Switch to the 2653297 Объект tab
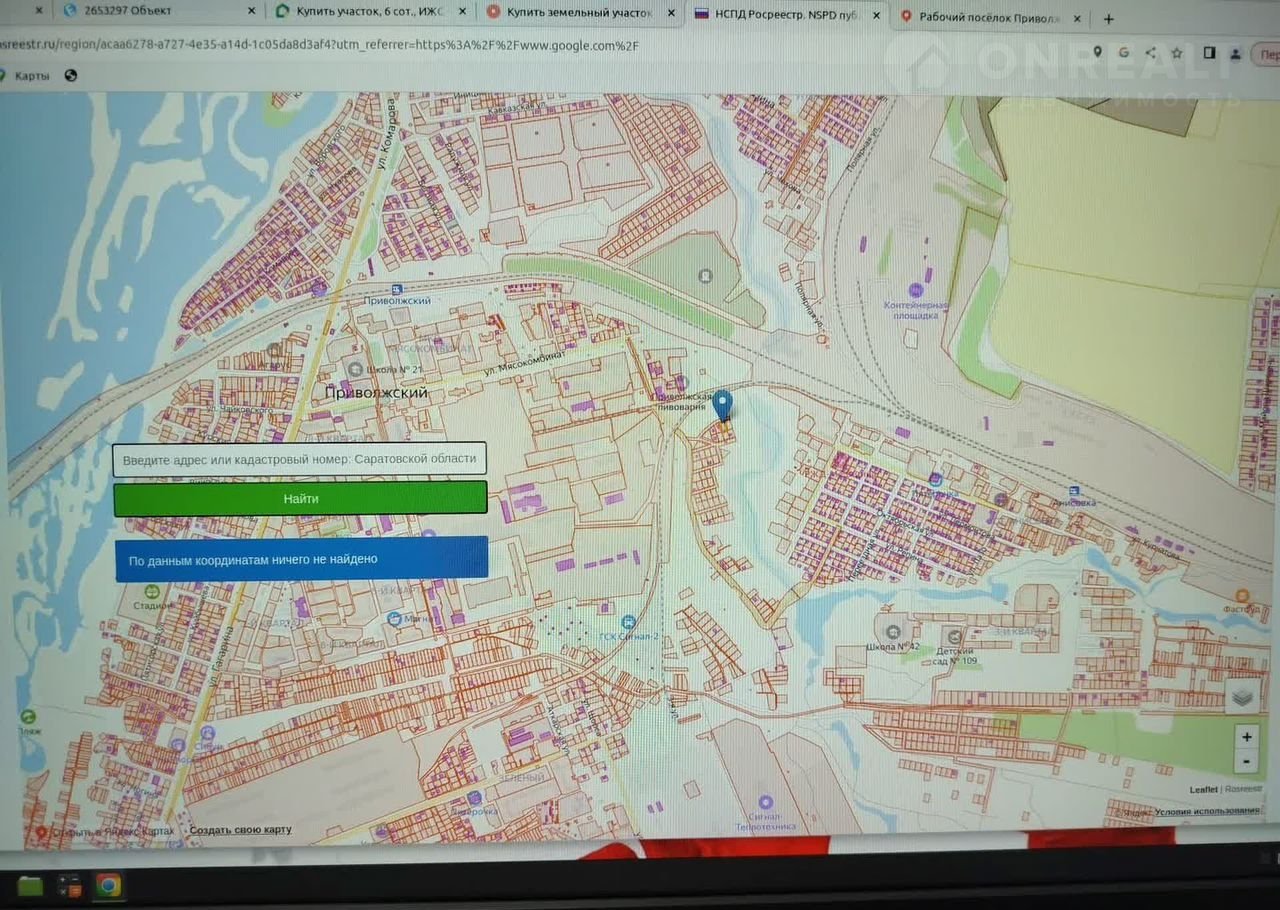1280x910 pixels. [x=150, y=11]
